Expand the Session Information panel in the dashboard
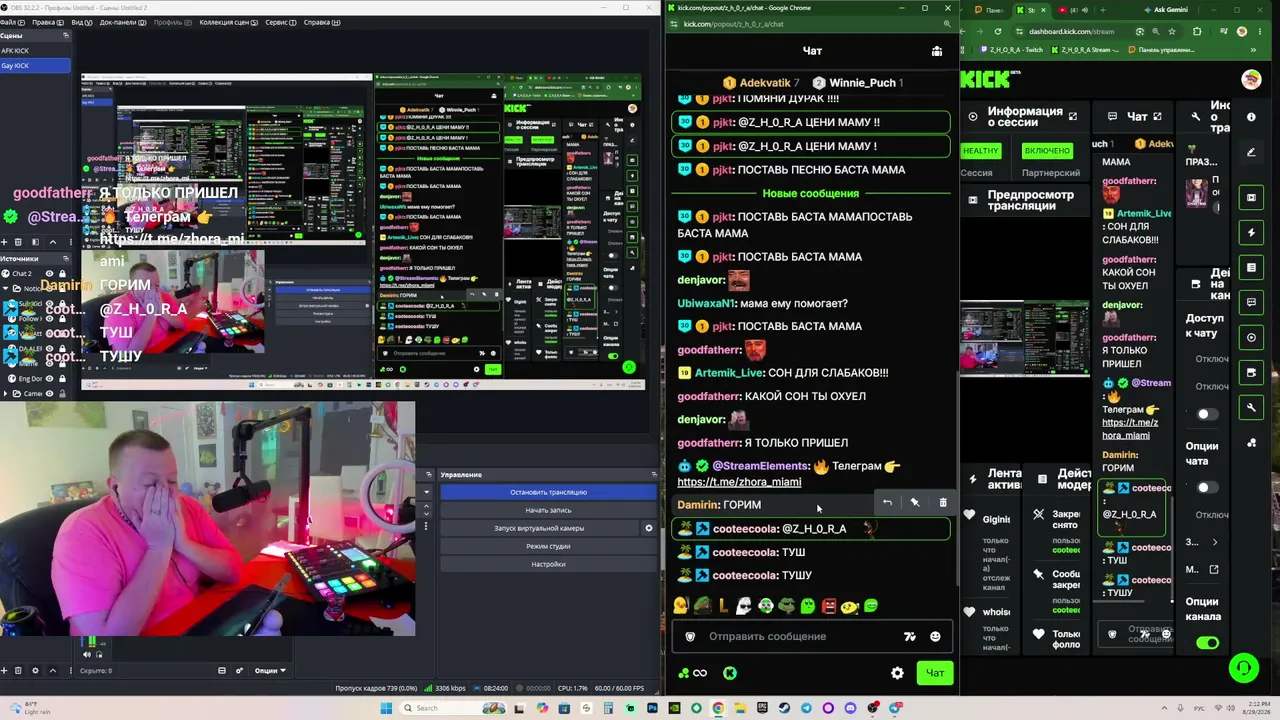Image resolution: width=1280 pixels, height=720 pixels. 1073,117
